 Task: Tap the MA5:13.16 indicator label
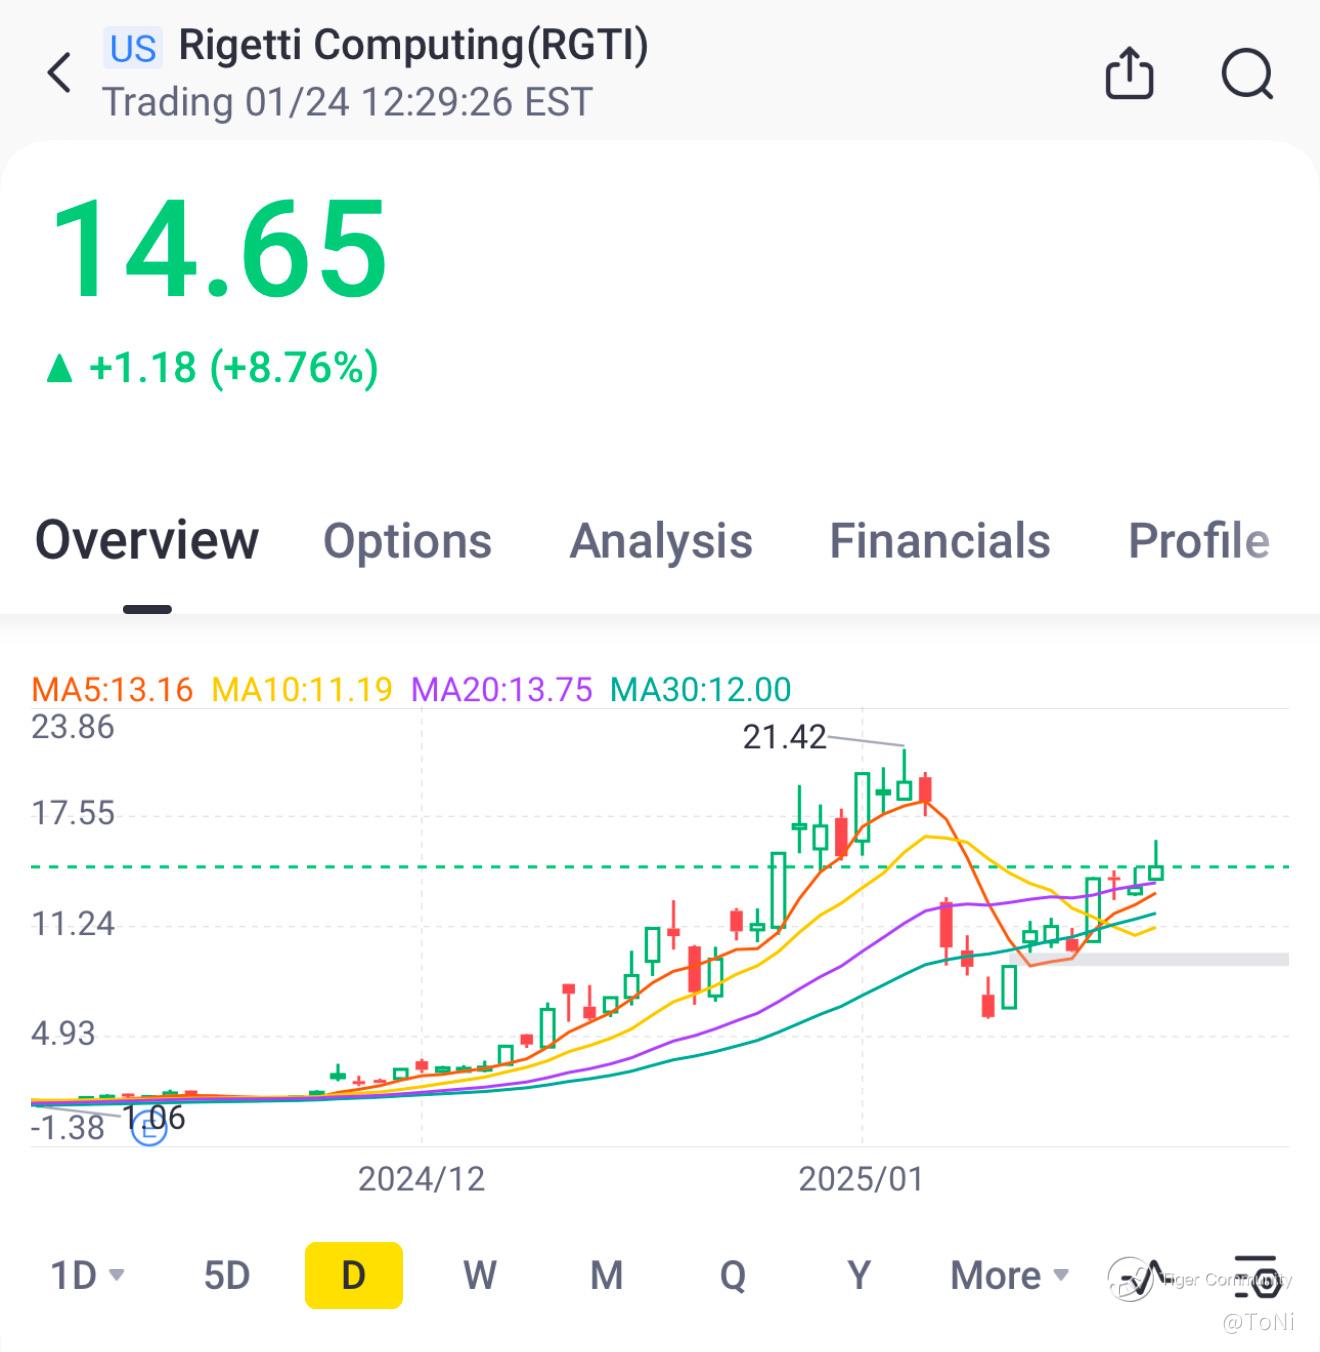pyautogui.click(x=112, y=689)
